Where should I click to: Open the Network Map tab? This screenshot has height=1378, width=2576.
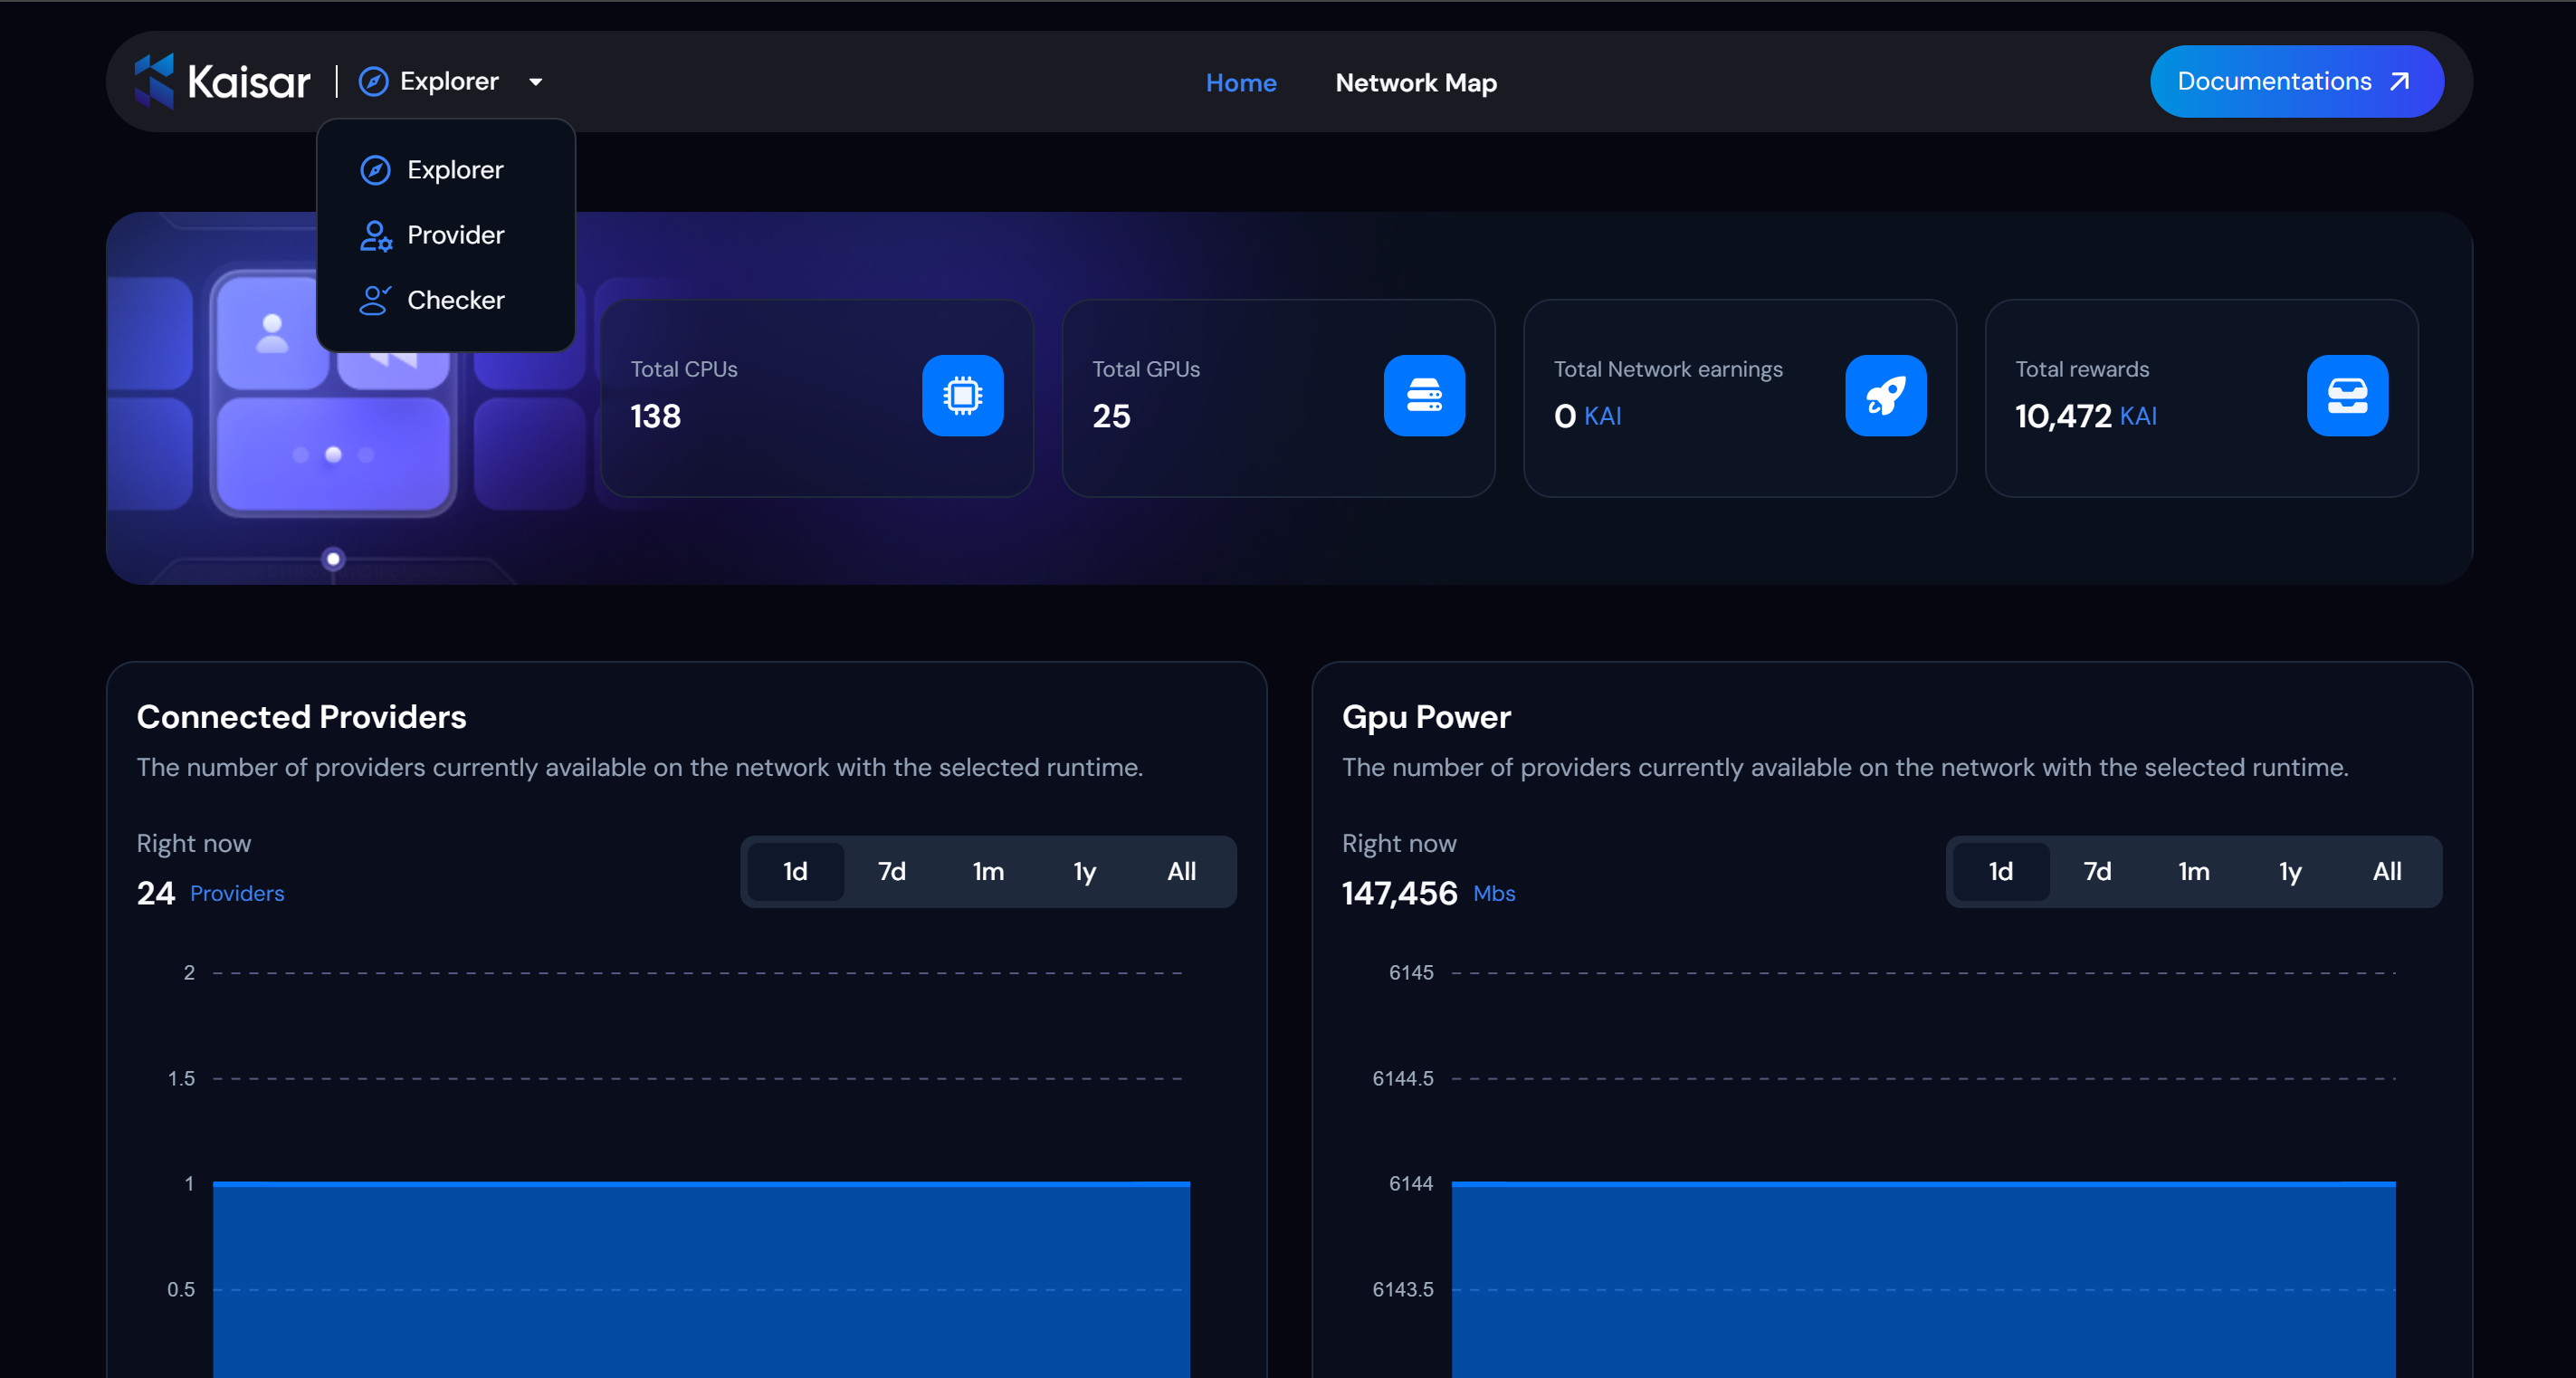1415,82
